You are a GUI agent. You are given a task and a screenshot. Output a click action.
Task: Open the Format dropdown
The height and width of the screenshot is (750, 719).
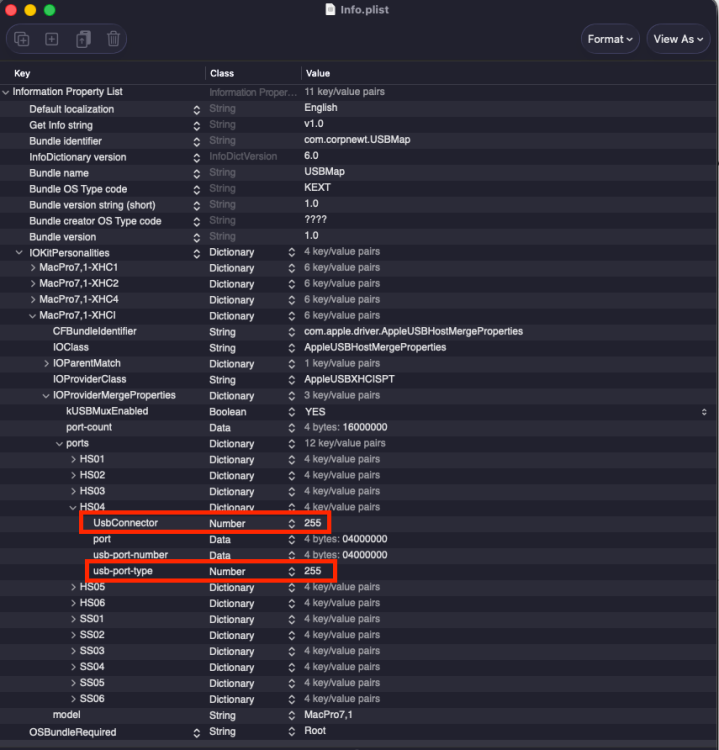[x=610, y=39]
